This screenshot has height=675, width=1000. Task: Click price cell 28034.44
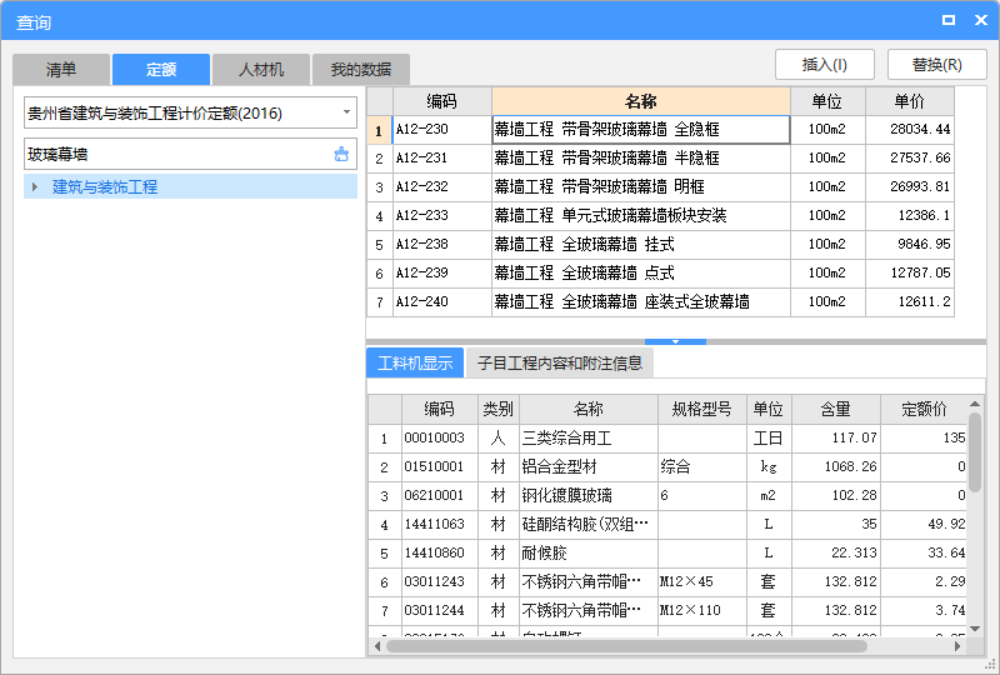[x=909, y=130]
